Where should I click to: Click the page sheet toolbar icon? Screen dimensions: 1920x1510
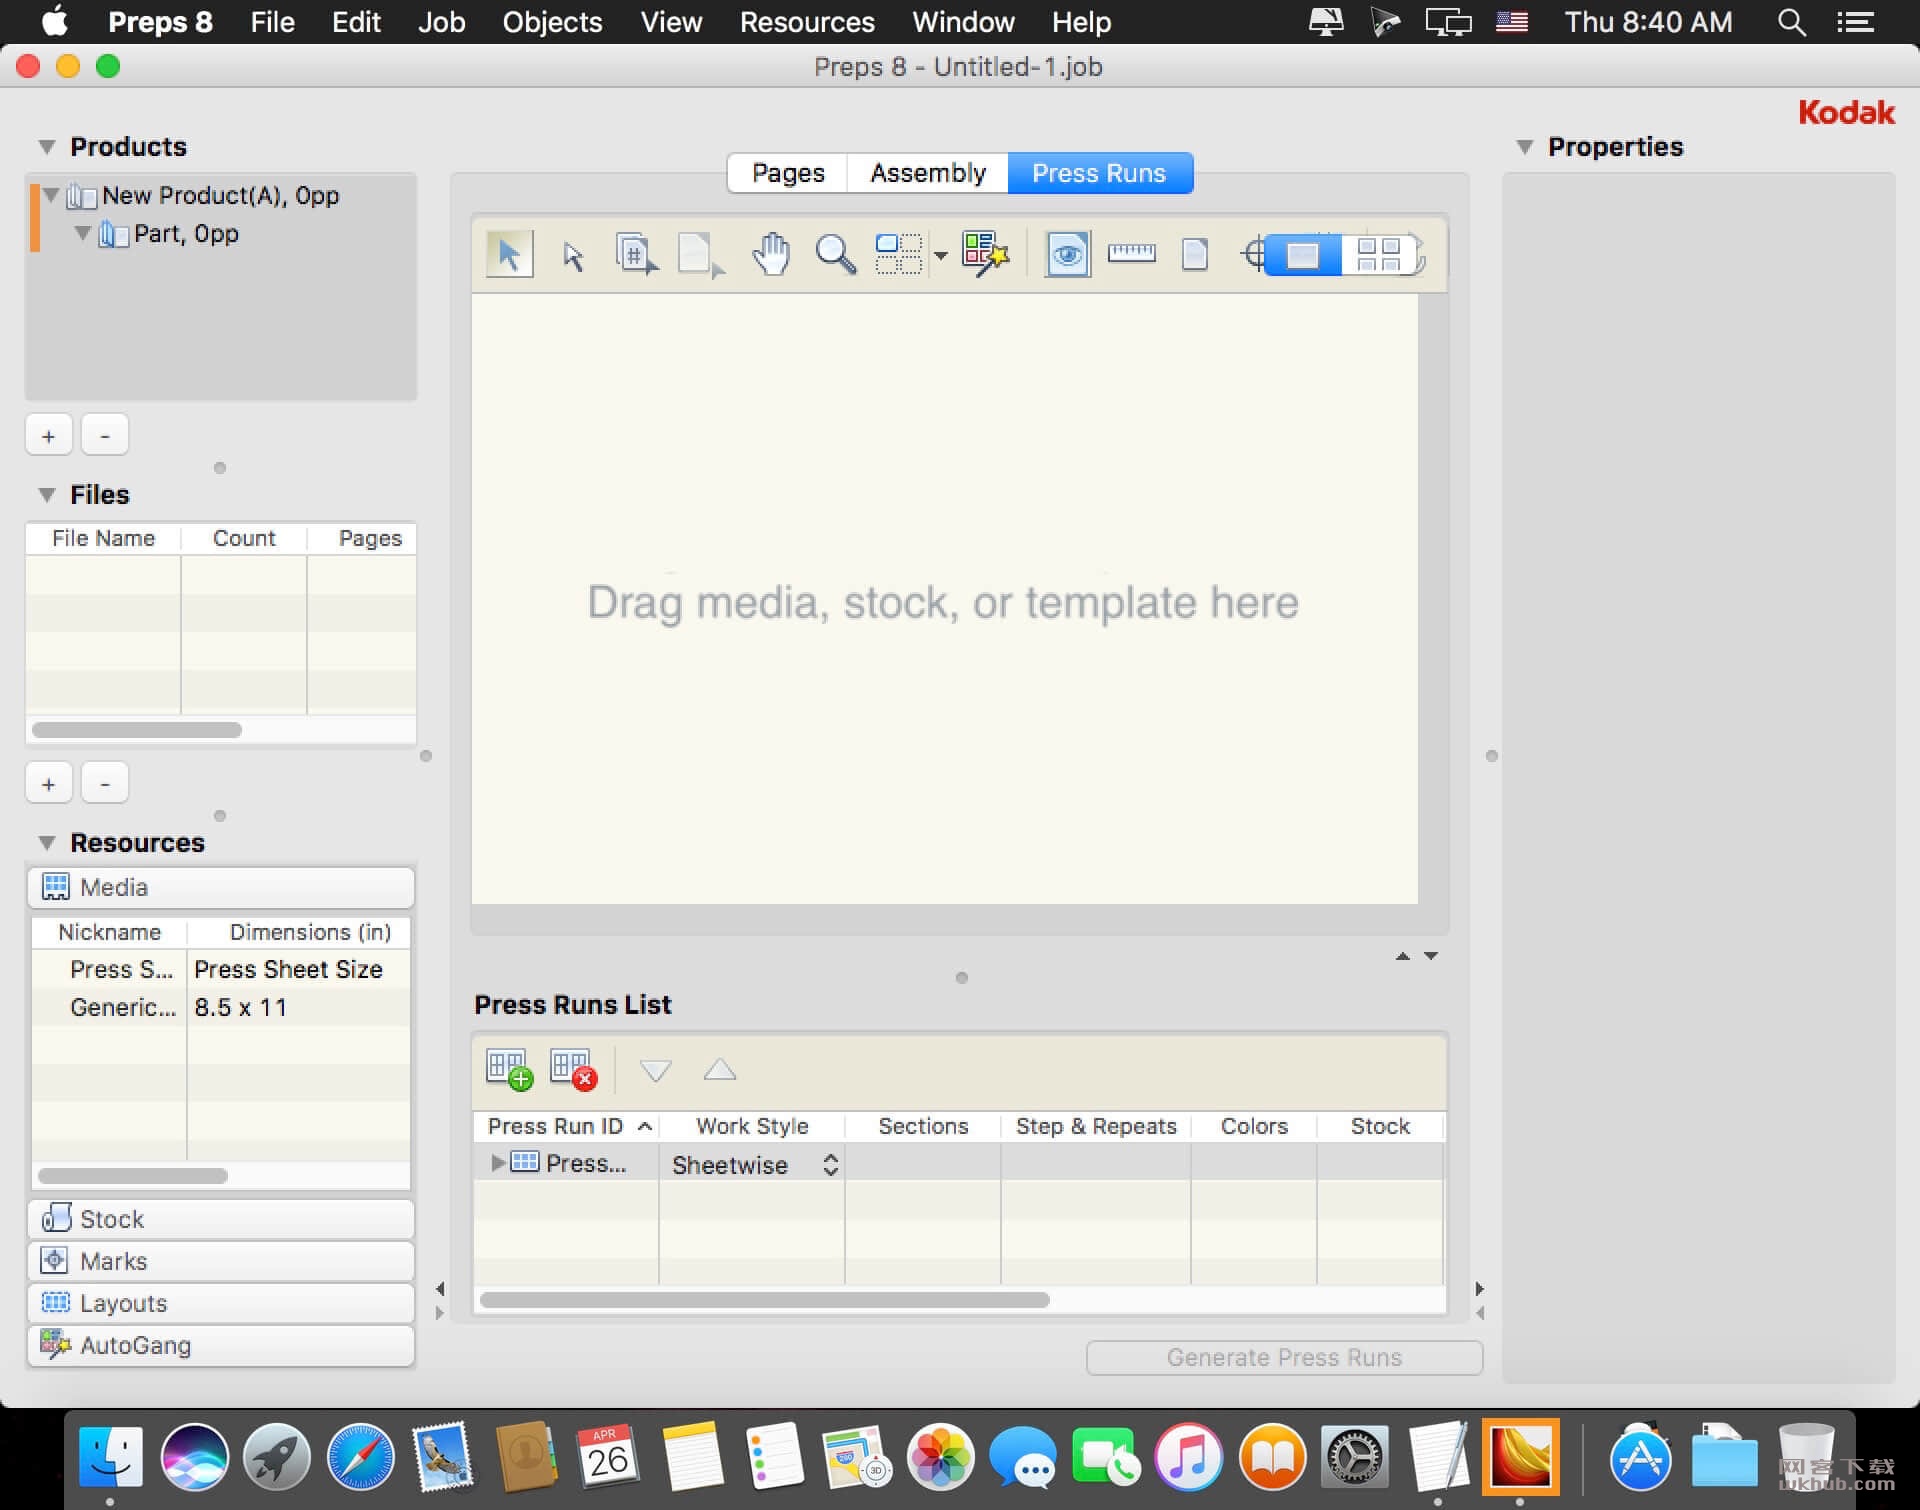[x=1195, y=254]
